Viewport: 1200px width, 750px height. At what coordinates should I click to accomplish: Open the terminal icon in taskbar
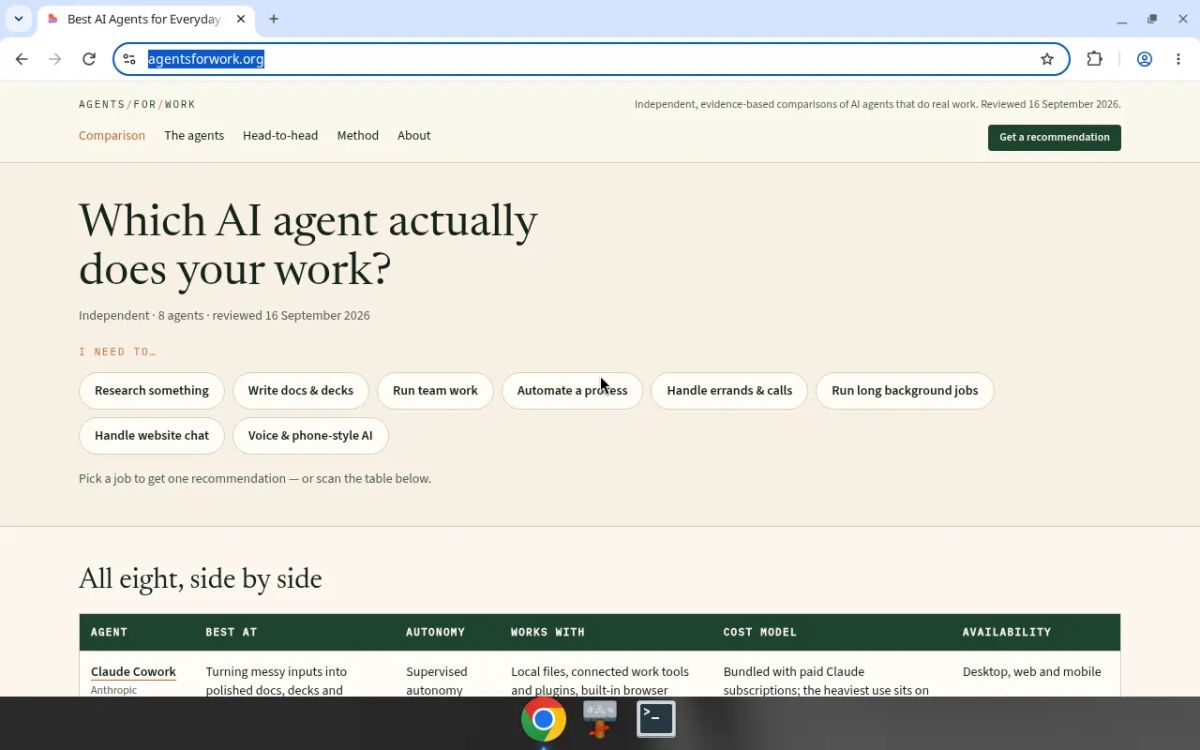pos(656,719)
